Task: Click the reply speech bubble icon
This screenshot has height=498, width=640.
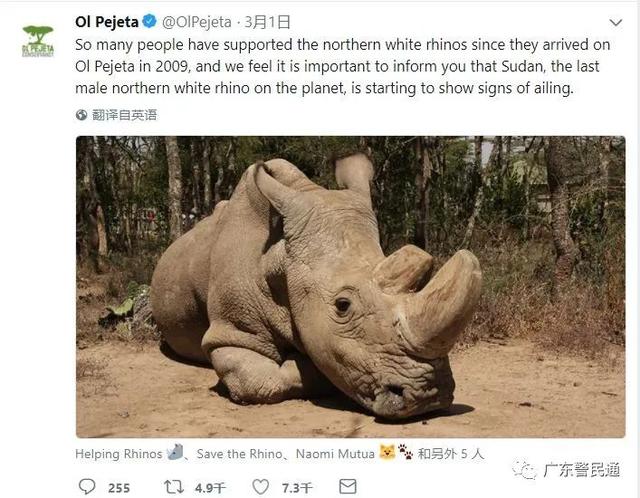Action: (x=88, y=487)
